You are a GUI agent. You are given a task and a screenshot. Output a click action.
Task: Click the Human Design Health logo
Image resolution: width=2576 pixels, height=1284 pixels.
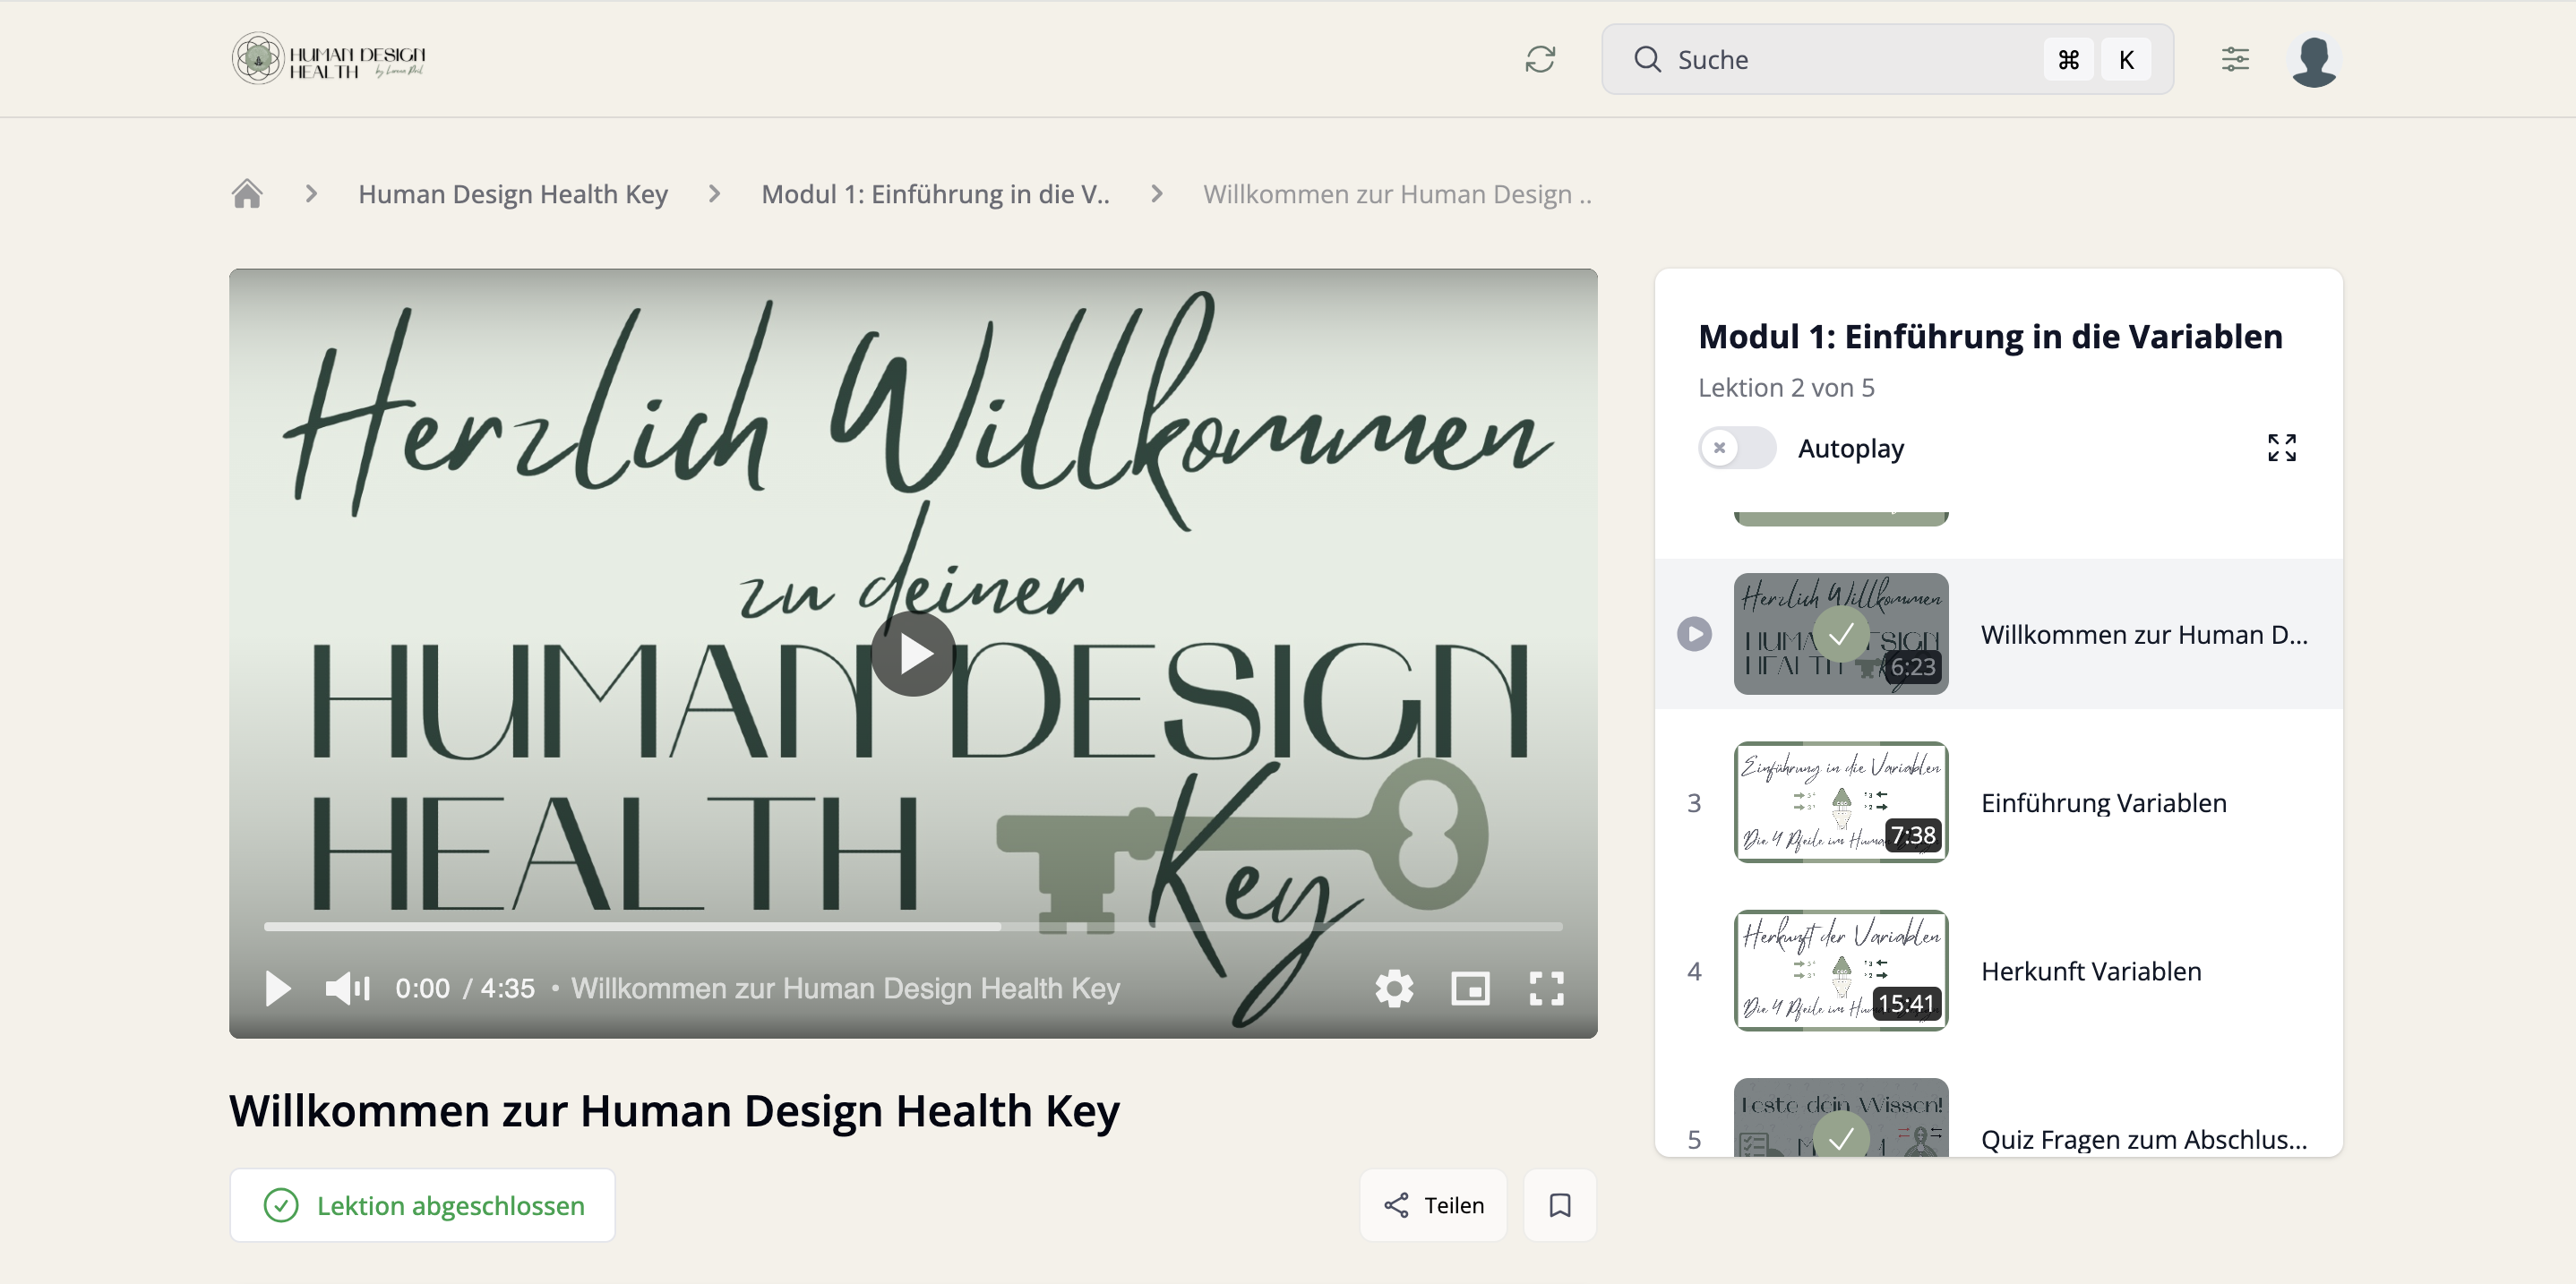(x=328, y=58)
